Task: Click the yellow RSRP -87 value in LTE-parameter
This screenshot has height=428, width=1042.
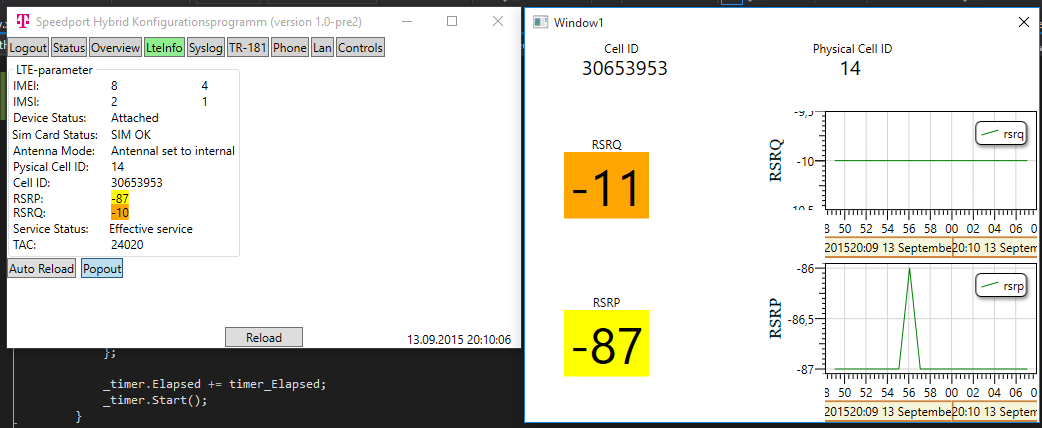Action: click(120, 199)
